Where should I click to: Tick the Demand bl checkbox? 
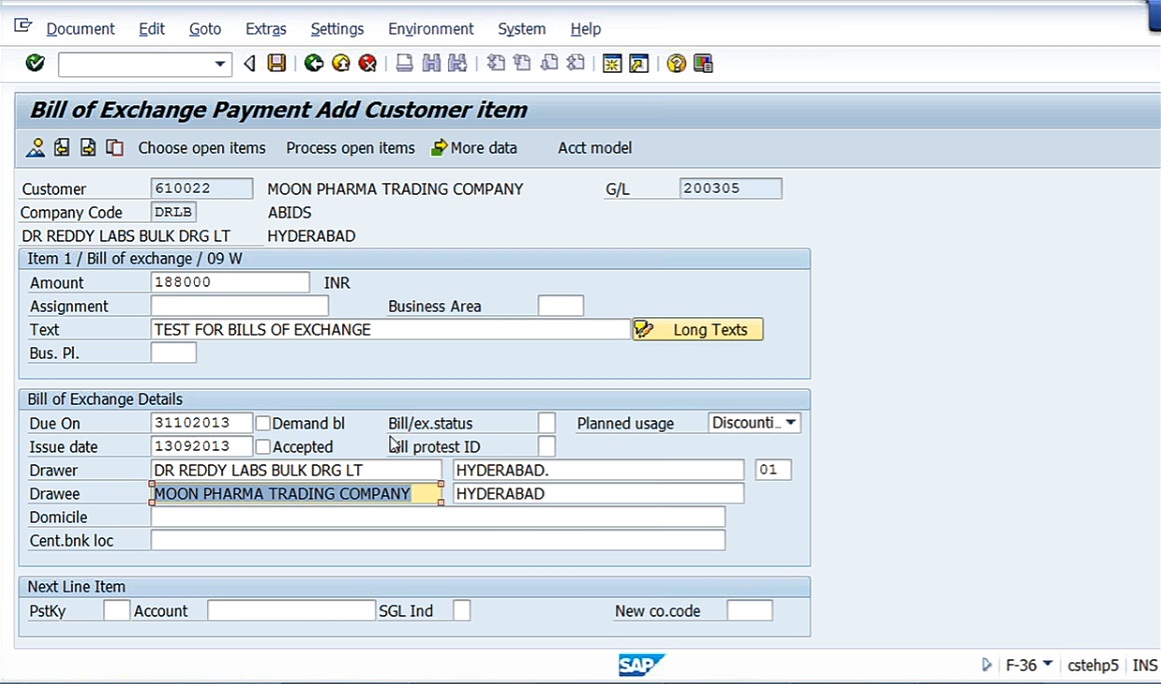[263, 423]
